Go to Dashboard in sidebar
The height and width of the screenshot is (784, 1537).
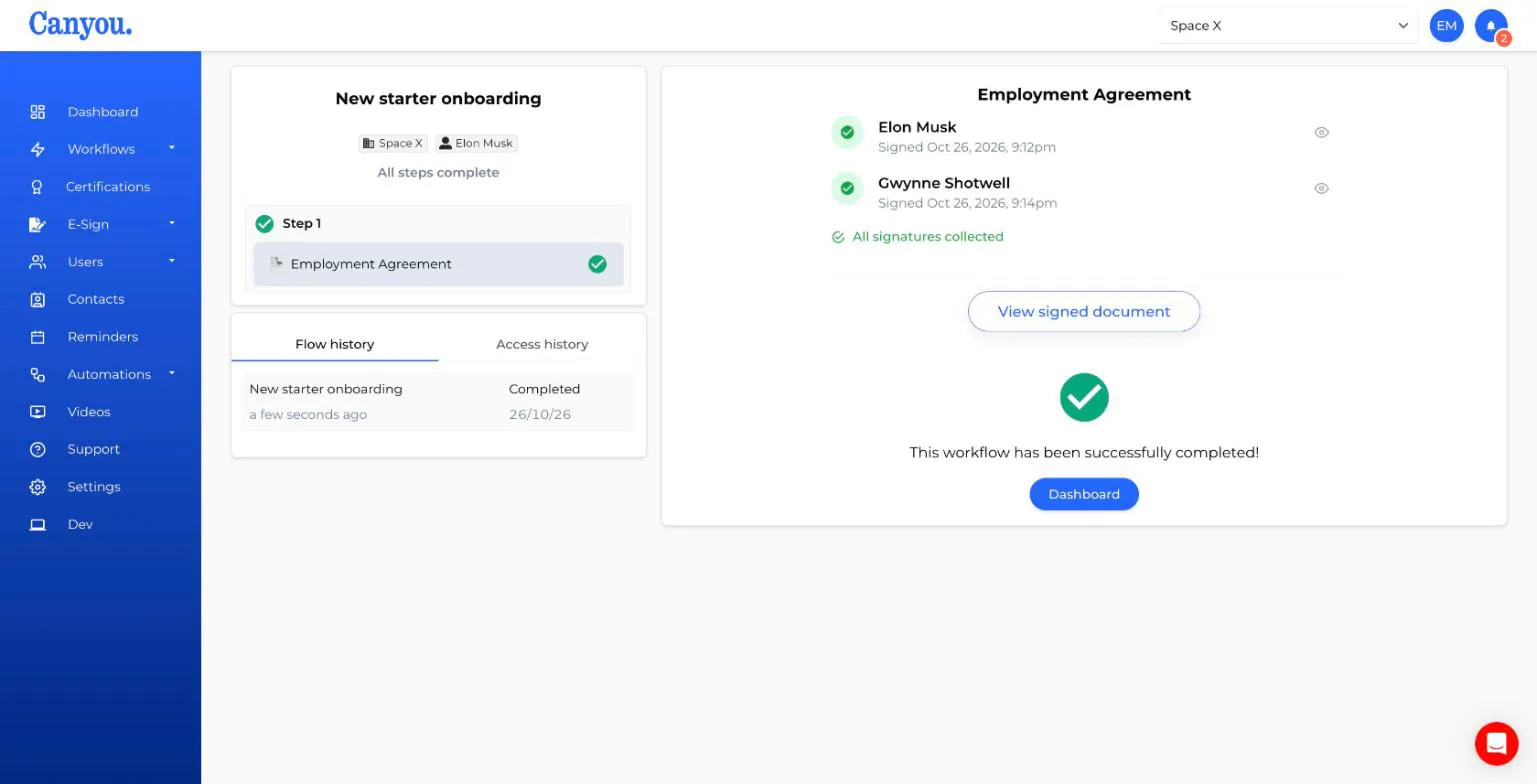[103, 112]
